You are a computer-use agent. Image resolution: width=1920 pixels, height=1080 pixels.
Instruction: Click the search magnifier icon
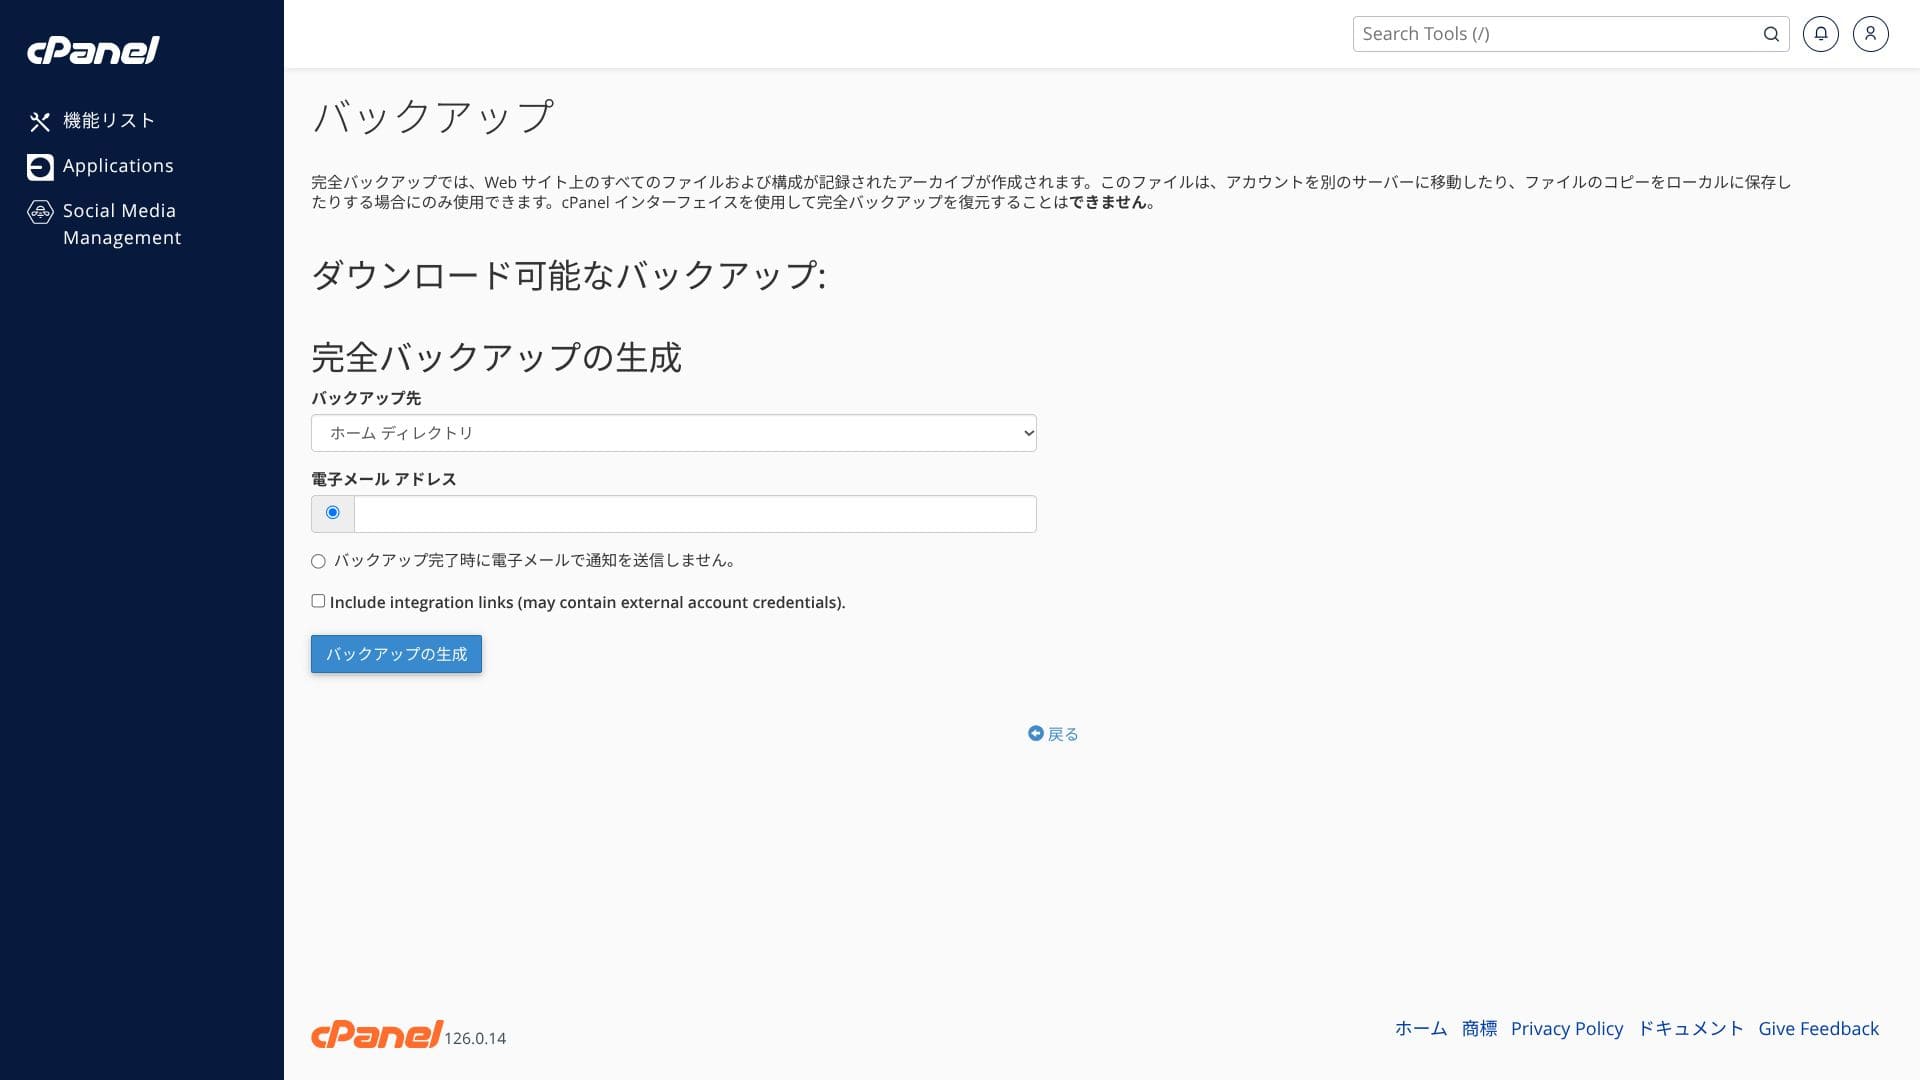pos(1771,34)
